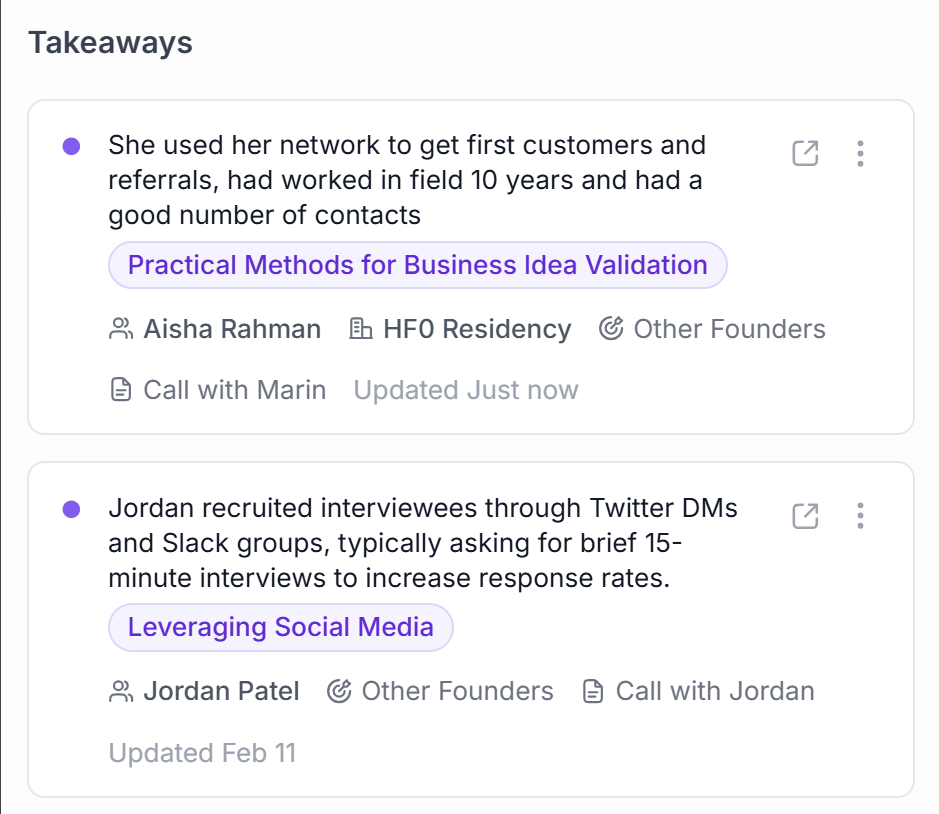This screenshot has width=939, height=814.
Task: Open three-dot menu on Aisha's takeaway
Action: [860, 153]
